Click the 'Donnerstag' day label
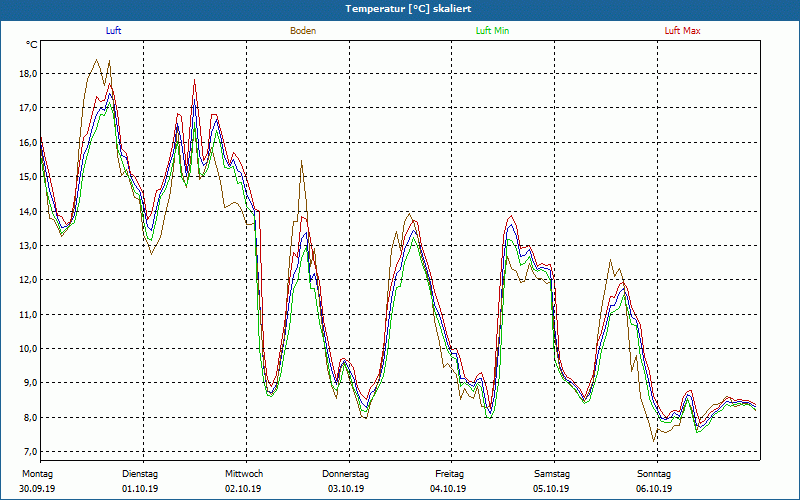 point(345,474)
